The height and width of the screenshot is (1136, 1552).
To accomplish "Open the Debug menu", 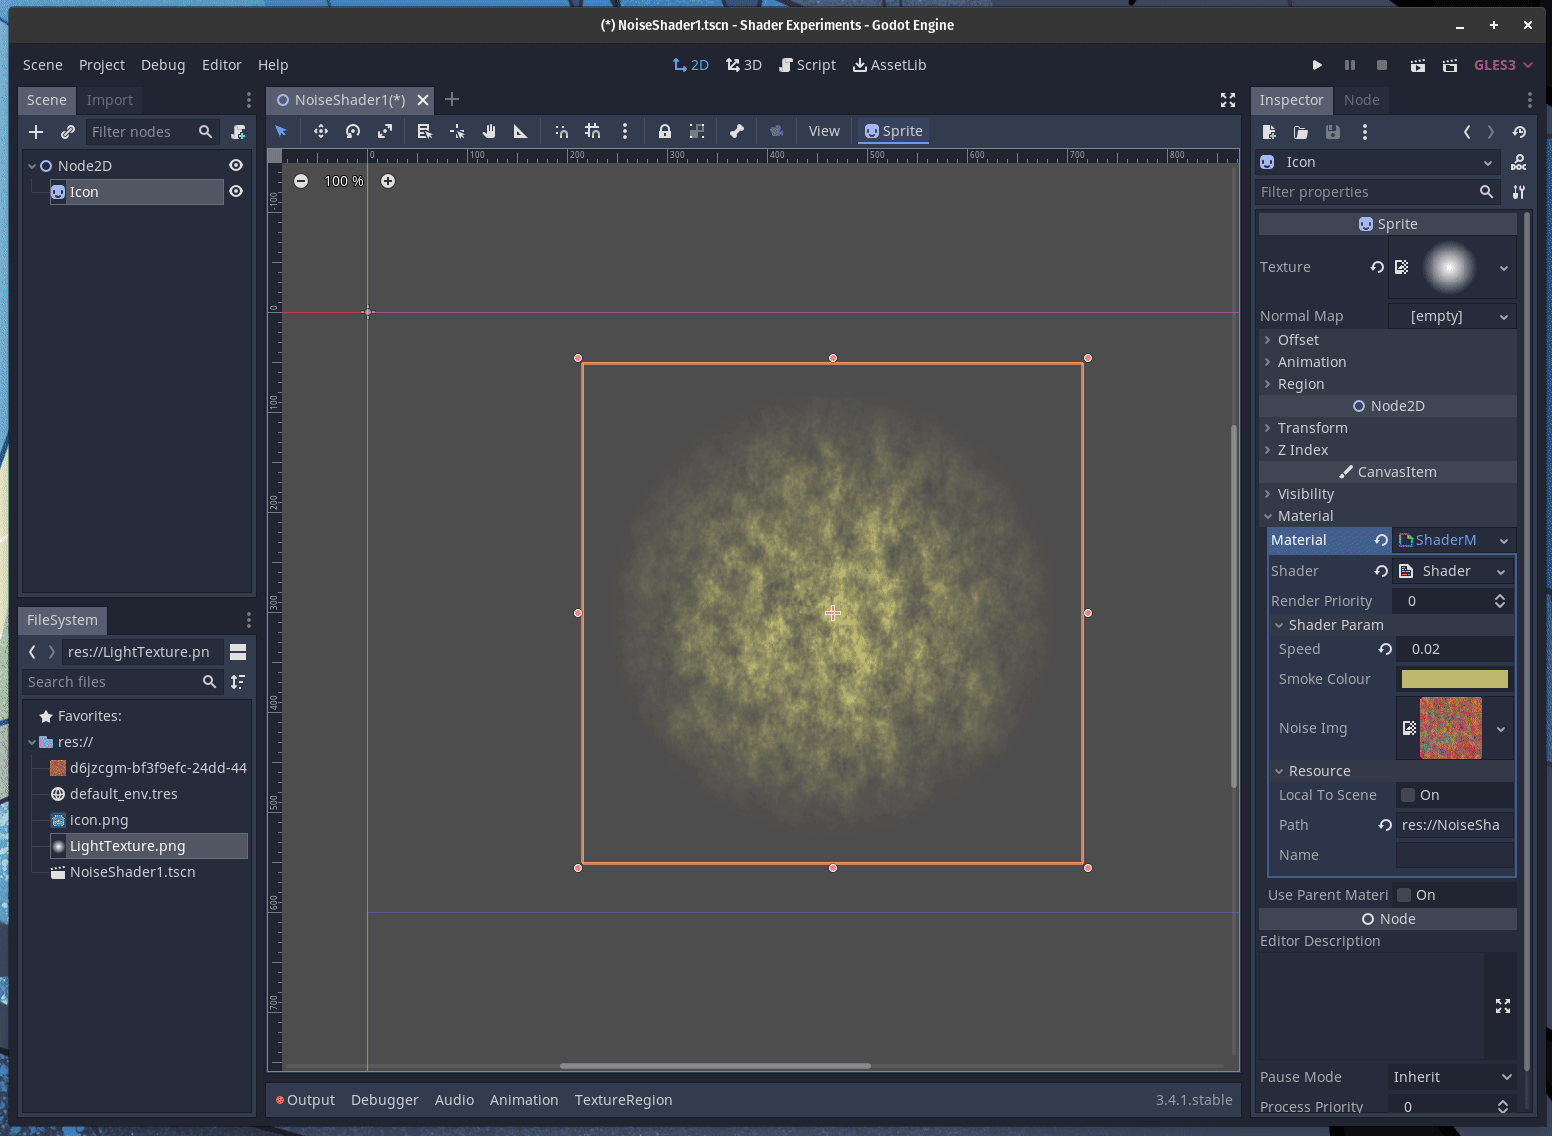I will (163, 65).
